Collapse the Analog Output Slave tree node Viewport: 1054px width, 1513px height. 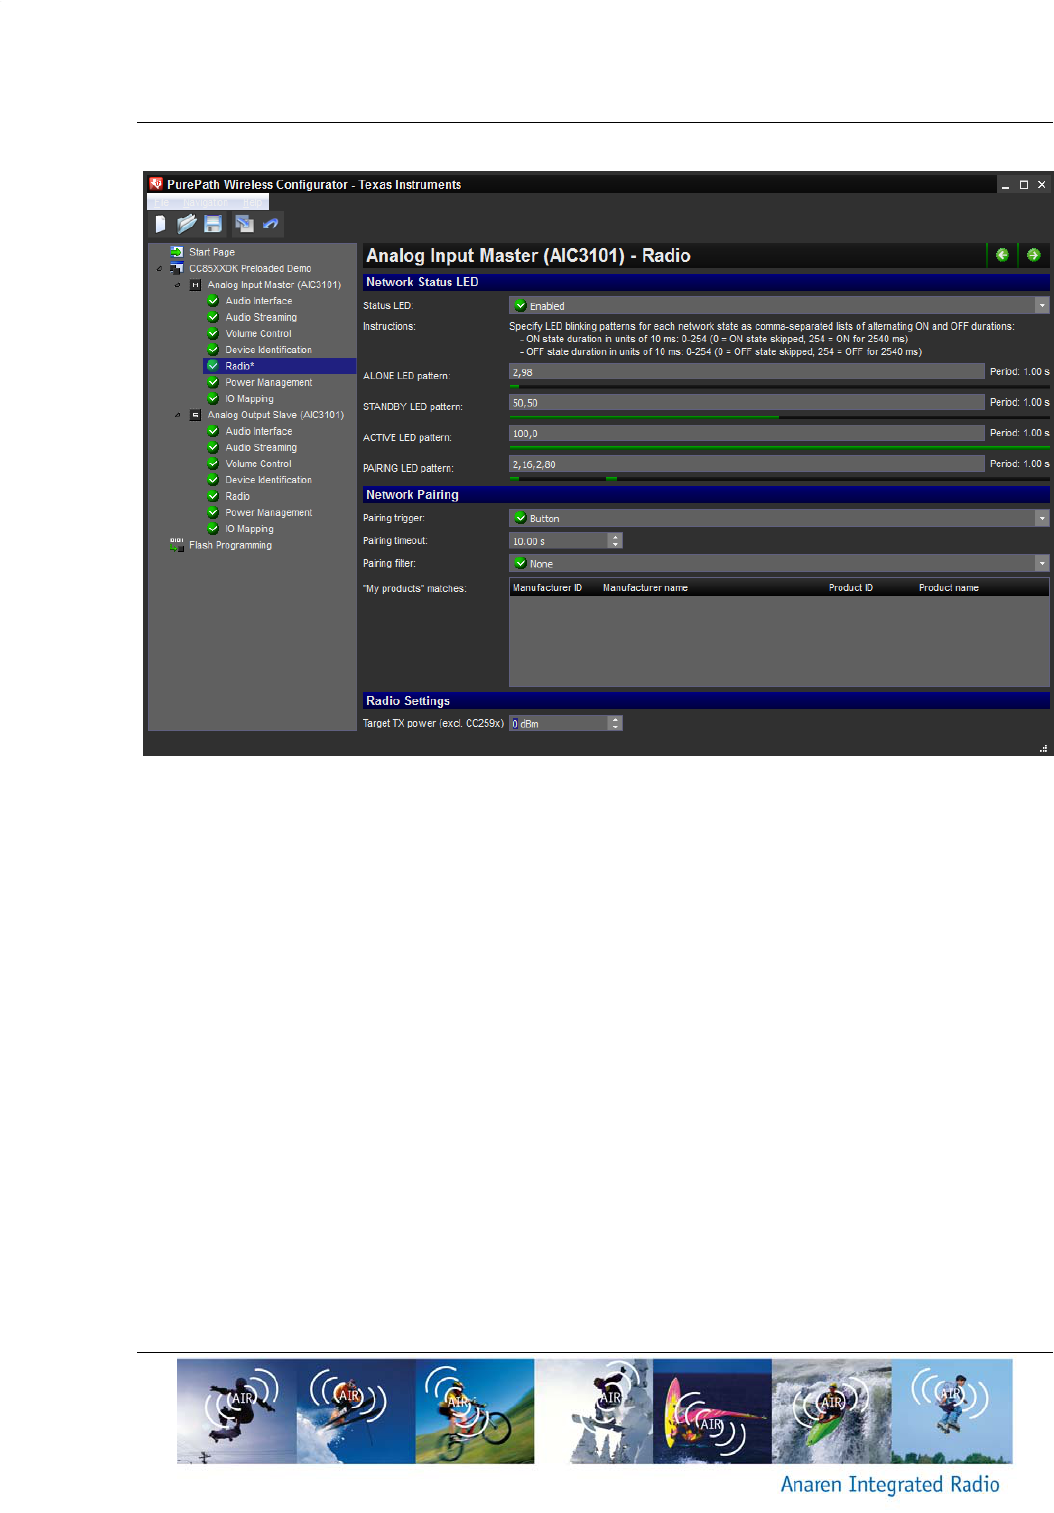pos(178,415)
